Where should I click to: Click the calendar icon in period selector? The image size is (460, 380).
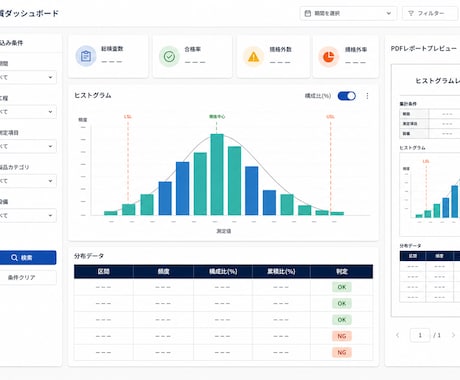point(308,13)
